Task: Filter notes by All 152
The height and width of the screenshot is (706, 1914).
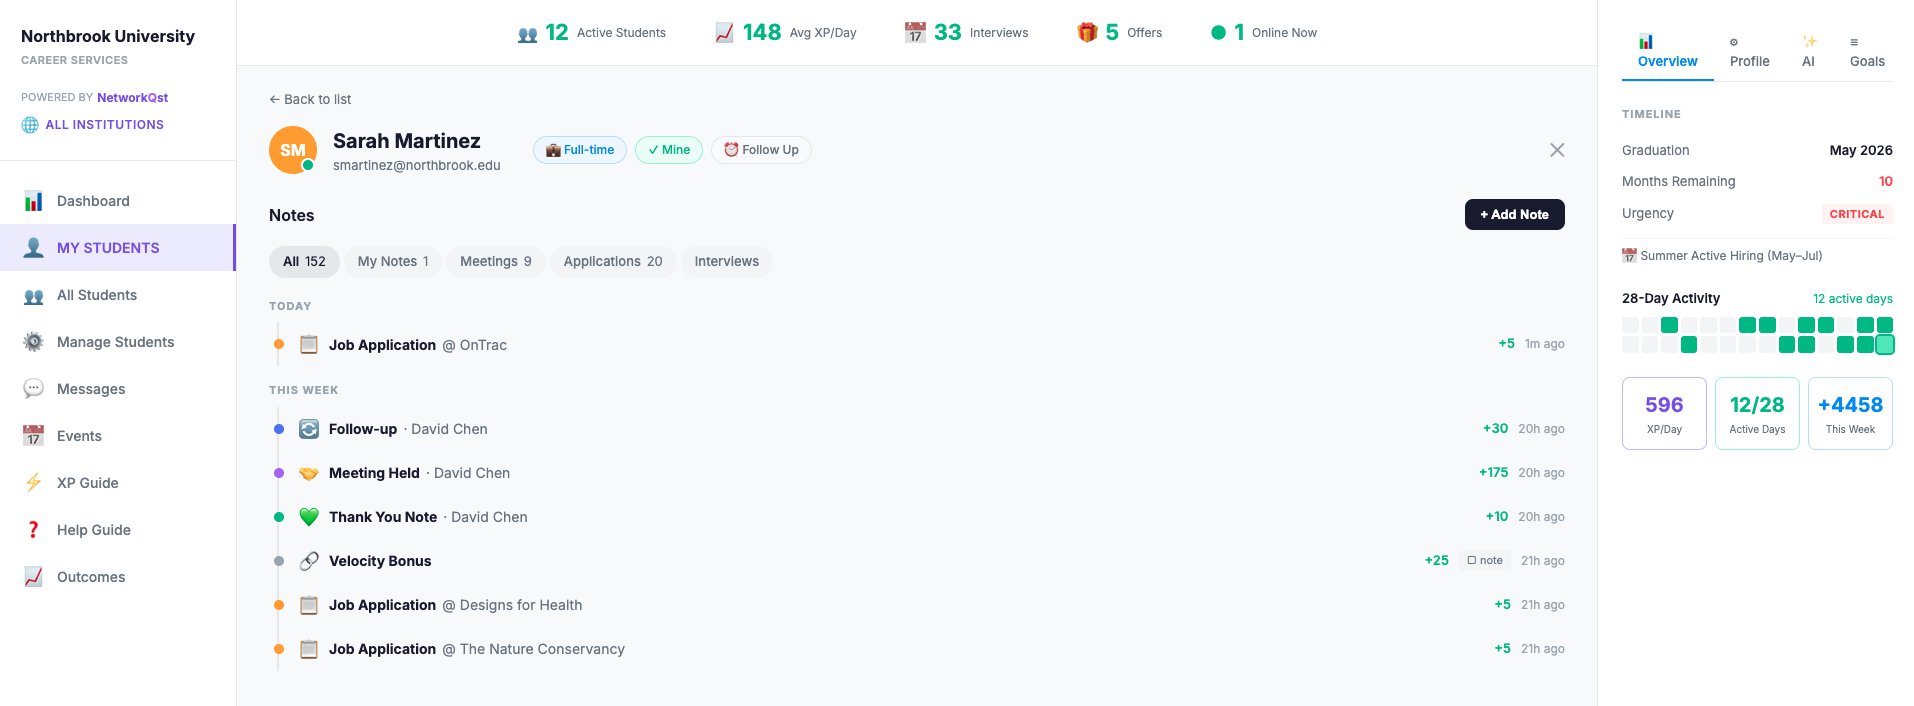Action: (304, 262)
